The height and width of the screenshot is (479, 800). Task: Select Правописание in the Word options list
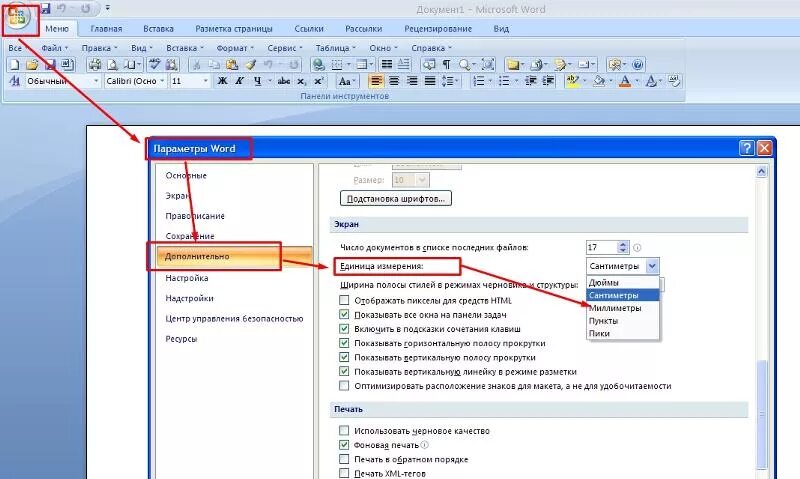click(x=195, y=216)
